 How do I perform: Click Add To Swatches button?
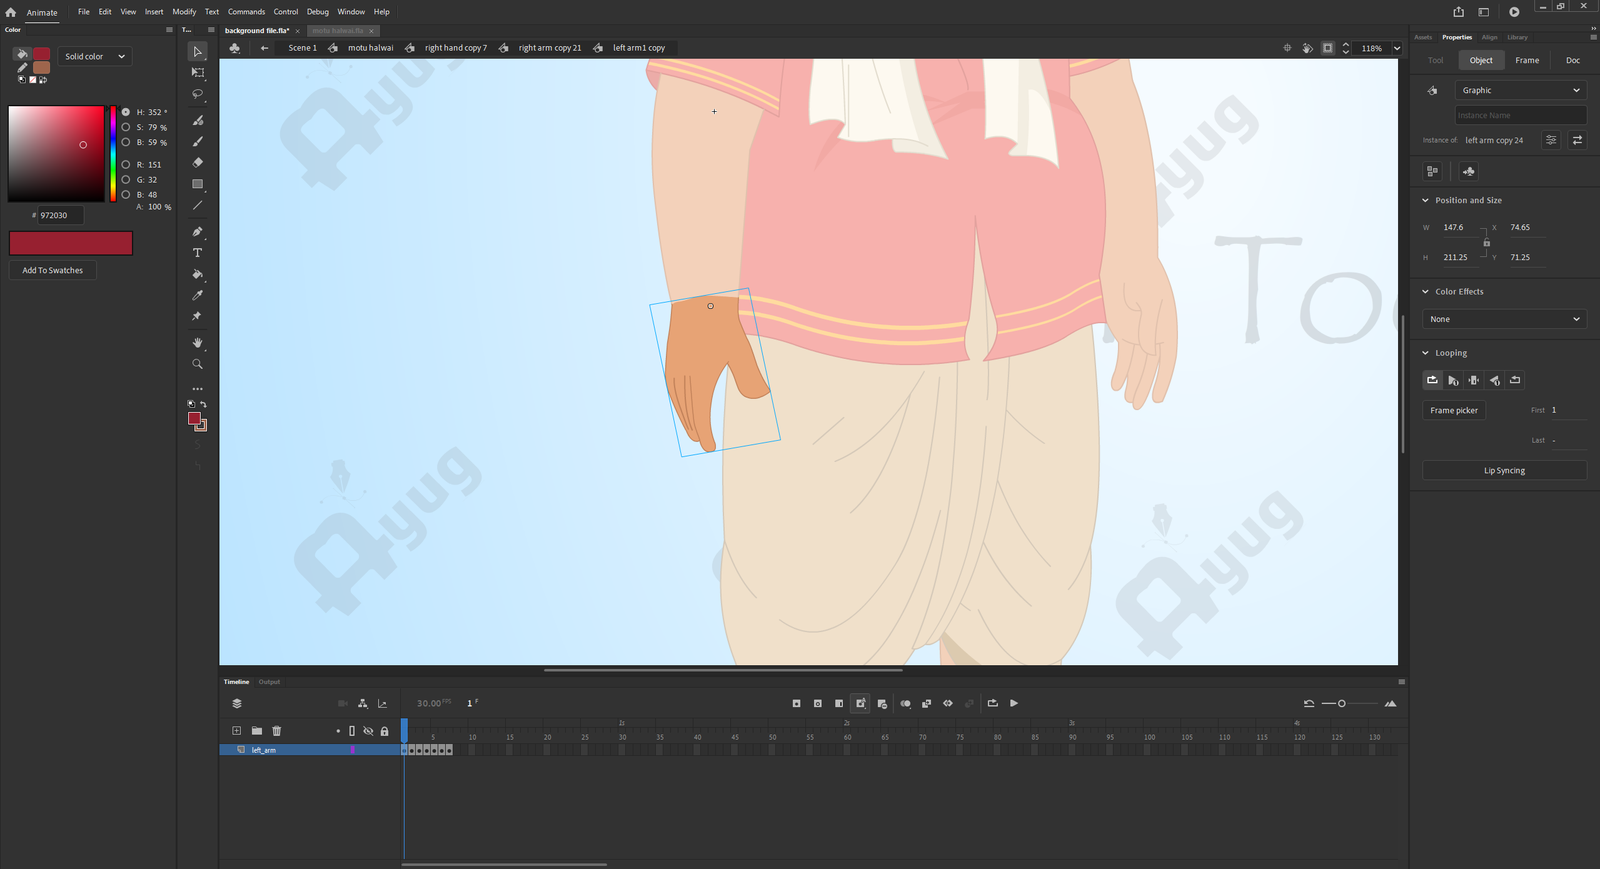pos(53,270)
